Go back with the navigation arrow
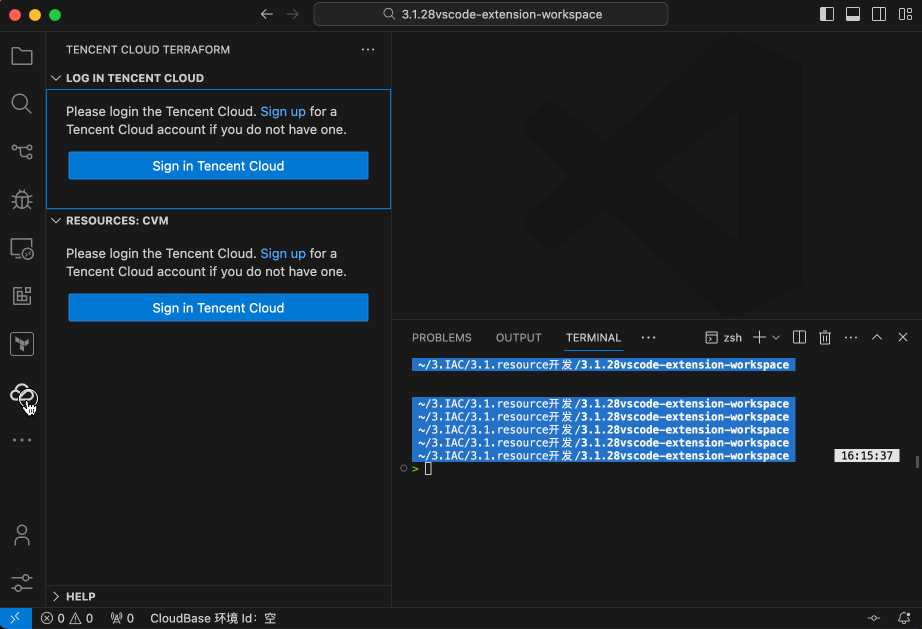Viewport: 922px width, 629px height. point(266,14)
